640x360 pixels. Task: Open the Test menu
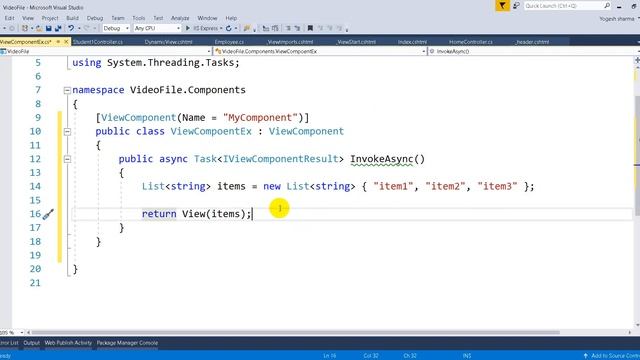click(158, 18)
